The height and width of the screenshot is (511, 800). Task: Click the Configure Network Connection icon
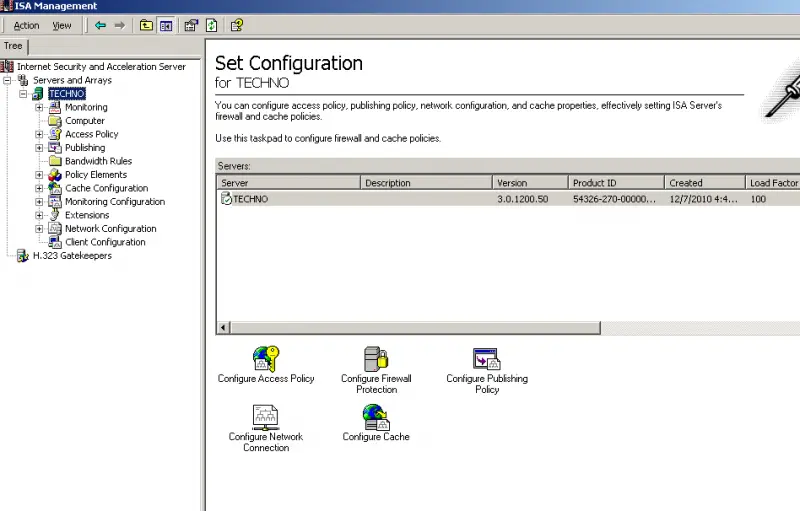pyautogui.click(x=266, y=417)
